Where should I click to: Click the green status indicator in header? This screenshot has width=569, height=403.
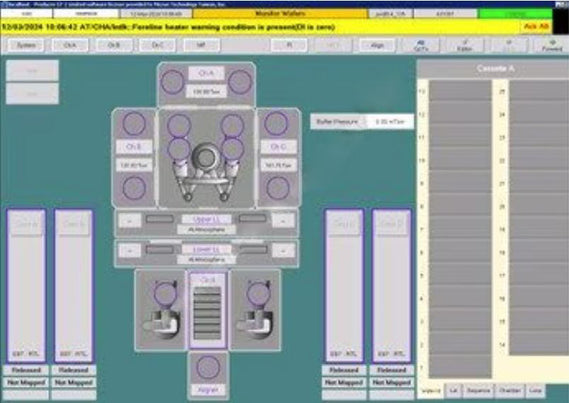[515, 13]
